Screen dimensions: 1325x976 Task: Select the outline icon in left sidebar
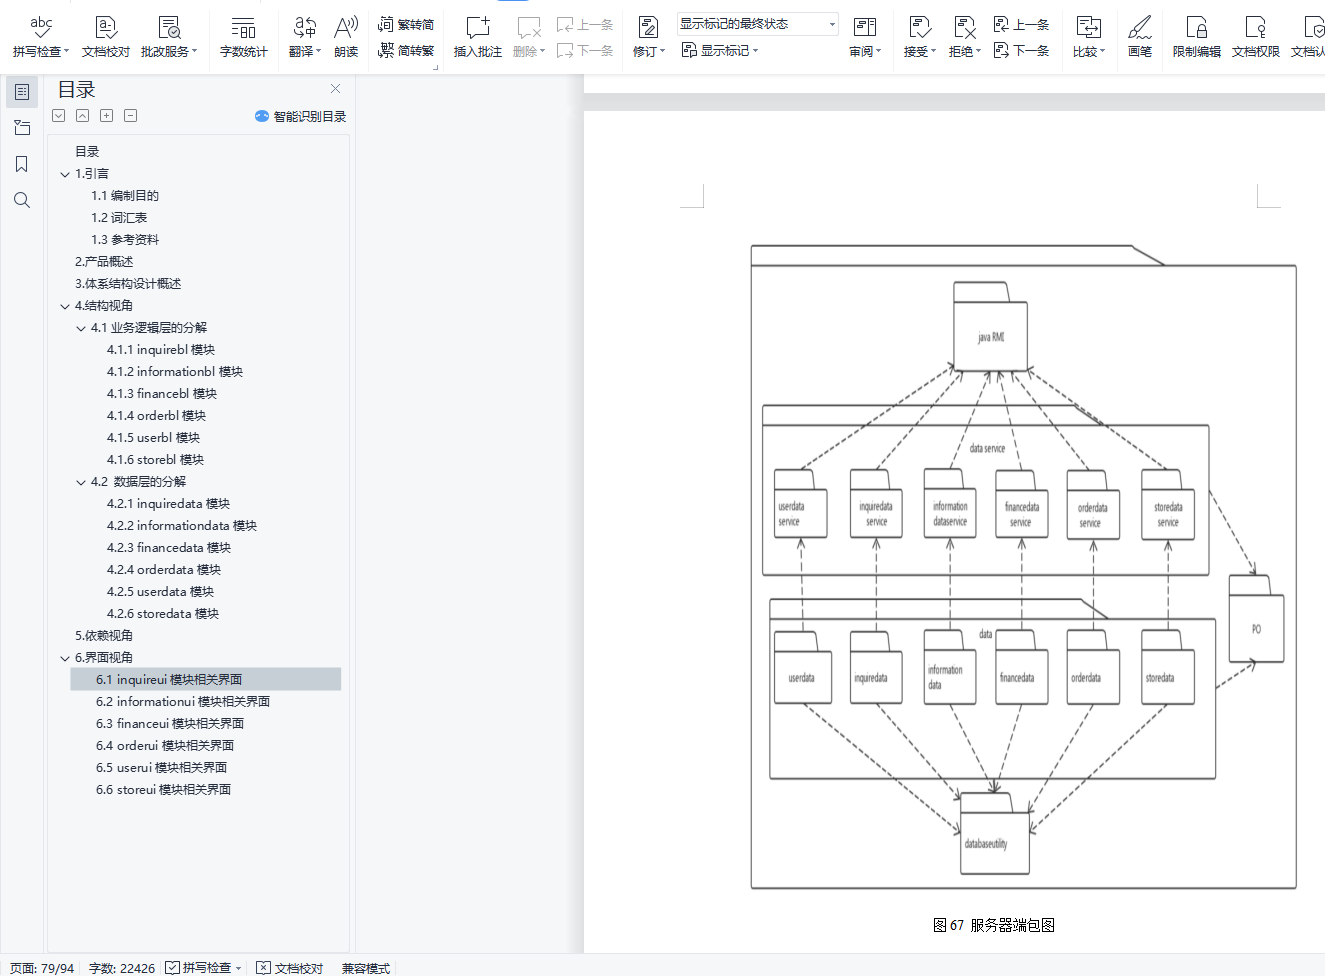(x=22, y=92)
